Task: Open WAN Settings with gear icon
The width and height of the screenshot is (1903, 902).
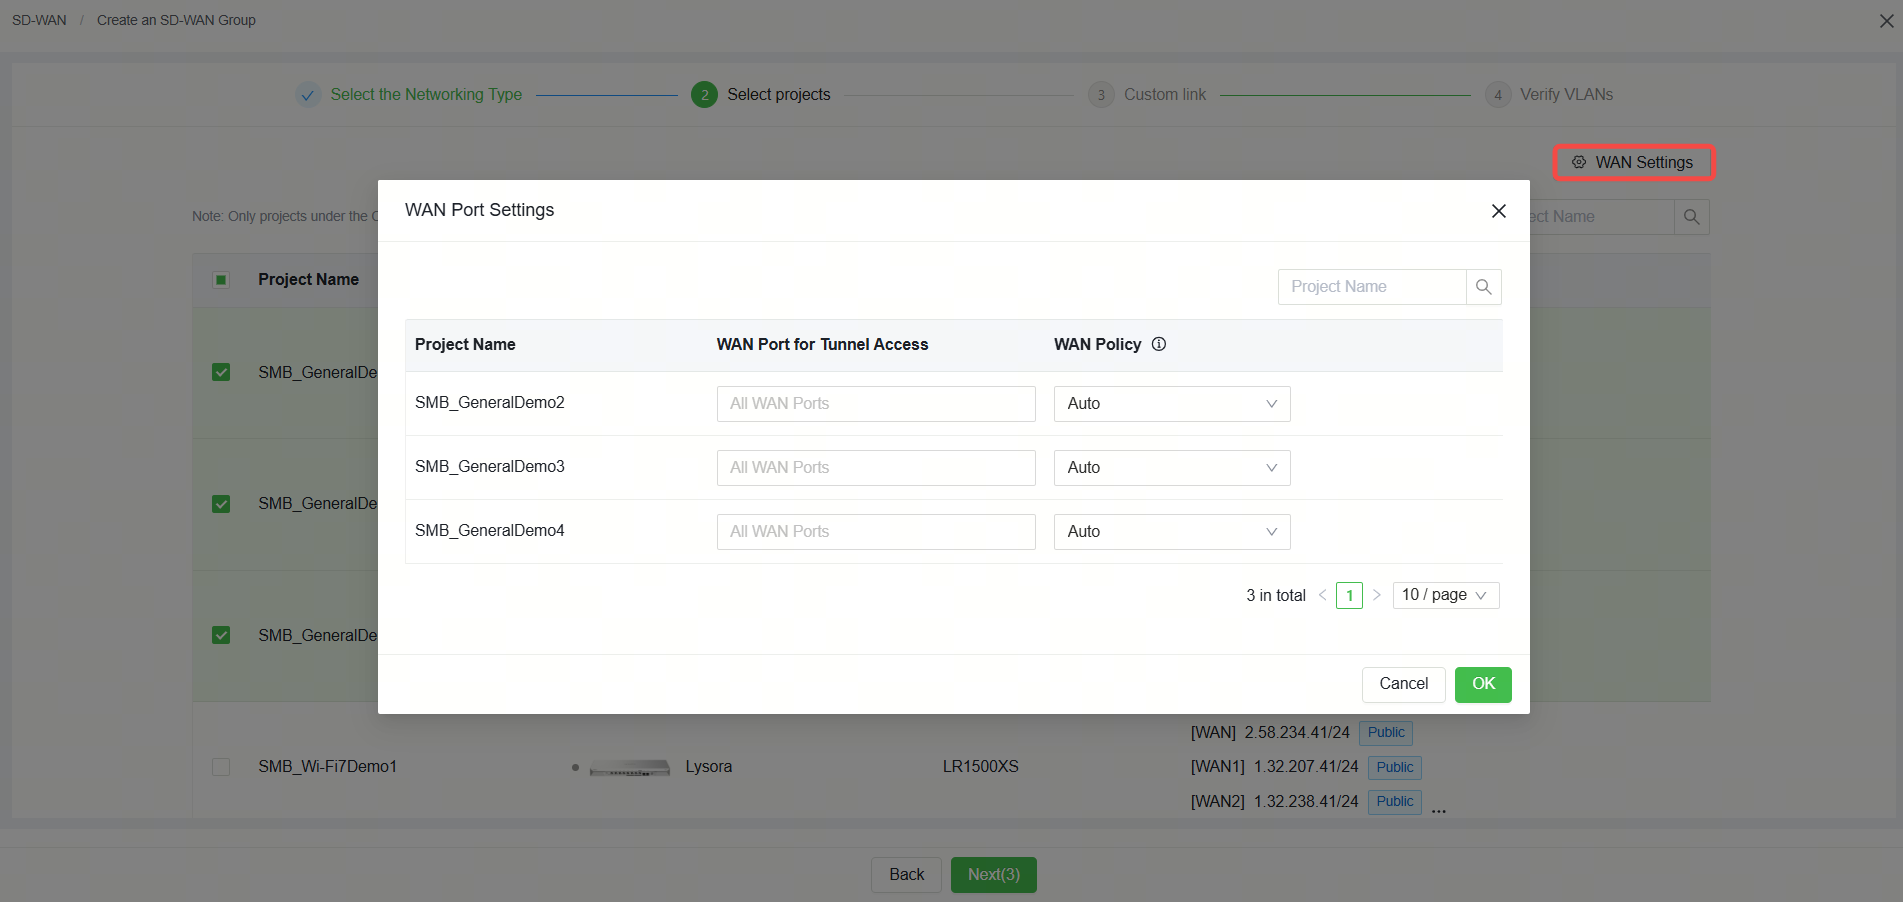Action: (1633, 162)
